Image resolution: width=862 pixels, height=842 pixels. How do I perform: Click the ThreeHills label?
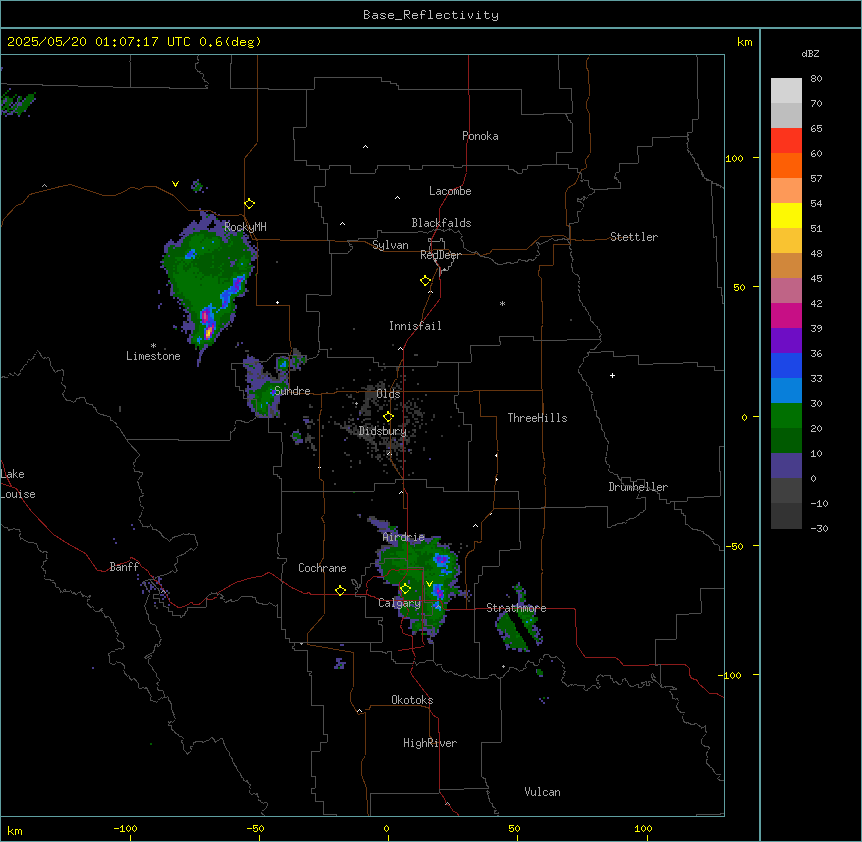pos(537,418)
